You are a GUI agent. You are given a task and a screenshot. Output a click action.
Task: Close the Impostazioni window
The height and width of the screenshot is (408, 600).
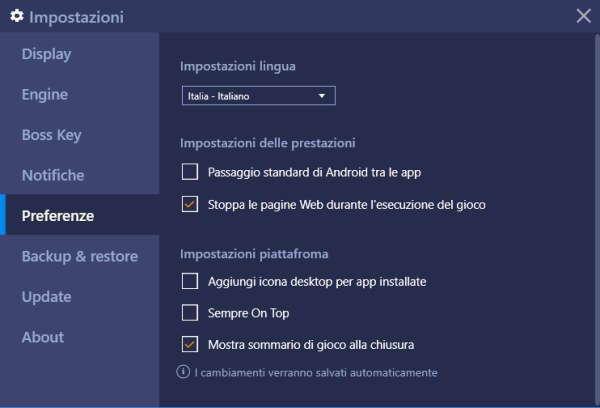[584, 16]
